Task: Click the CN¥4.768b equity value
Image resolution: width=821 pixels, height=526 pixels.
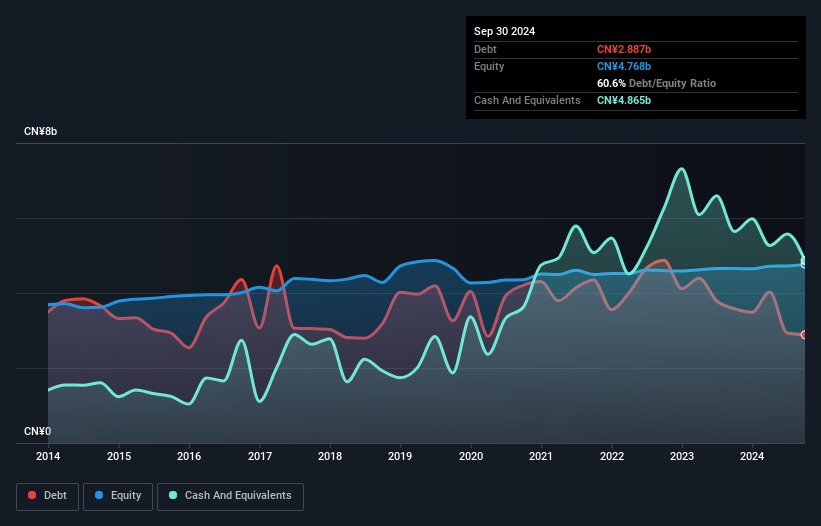Action: (x=624, y=66)
